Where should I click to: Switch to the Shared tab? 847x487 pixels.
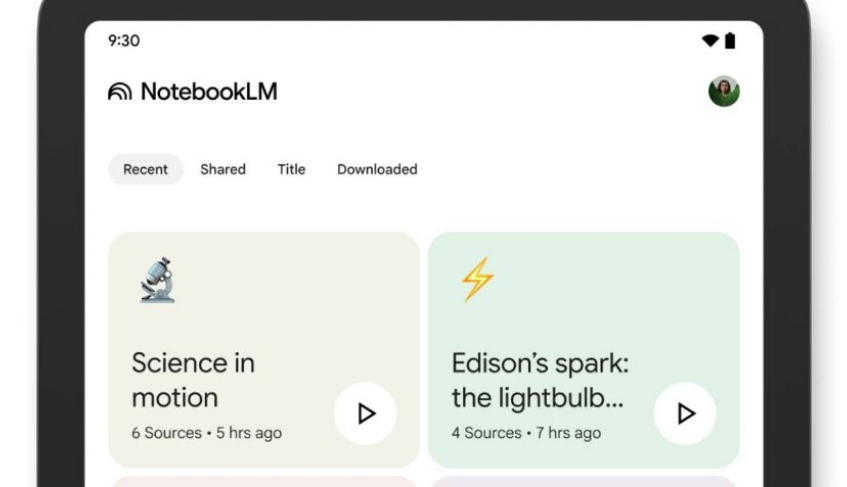click(222, 170)
